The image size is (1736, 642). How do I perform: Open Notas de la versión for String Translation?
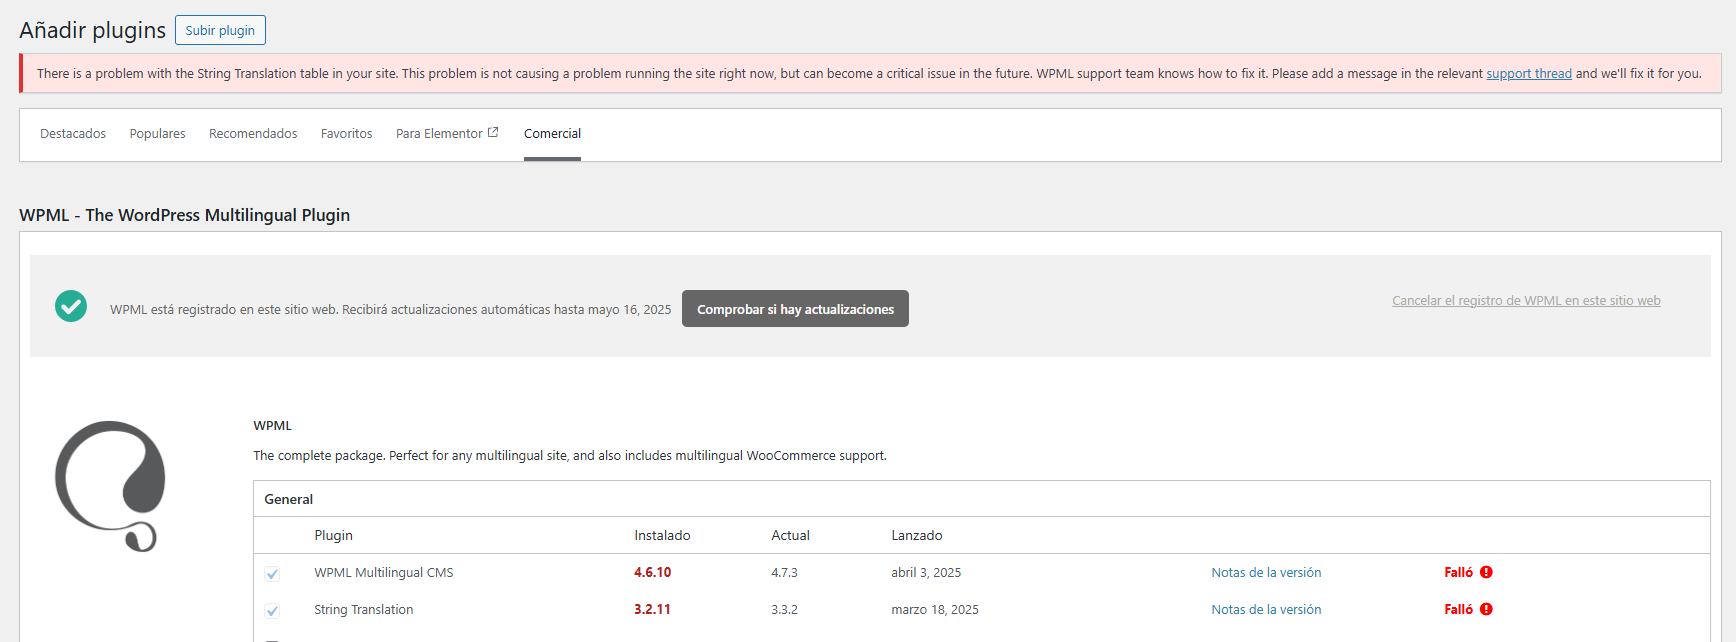click(1266, 610)
